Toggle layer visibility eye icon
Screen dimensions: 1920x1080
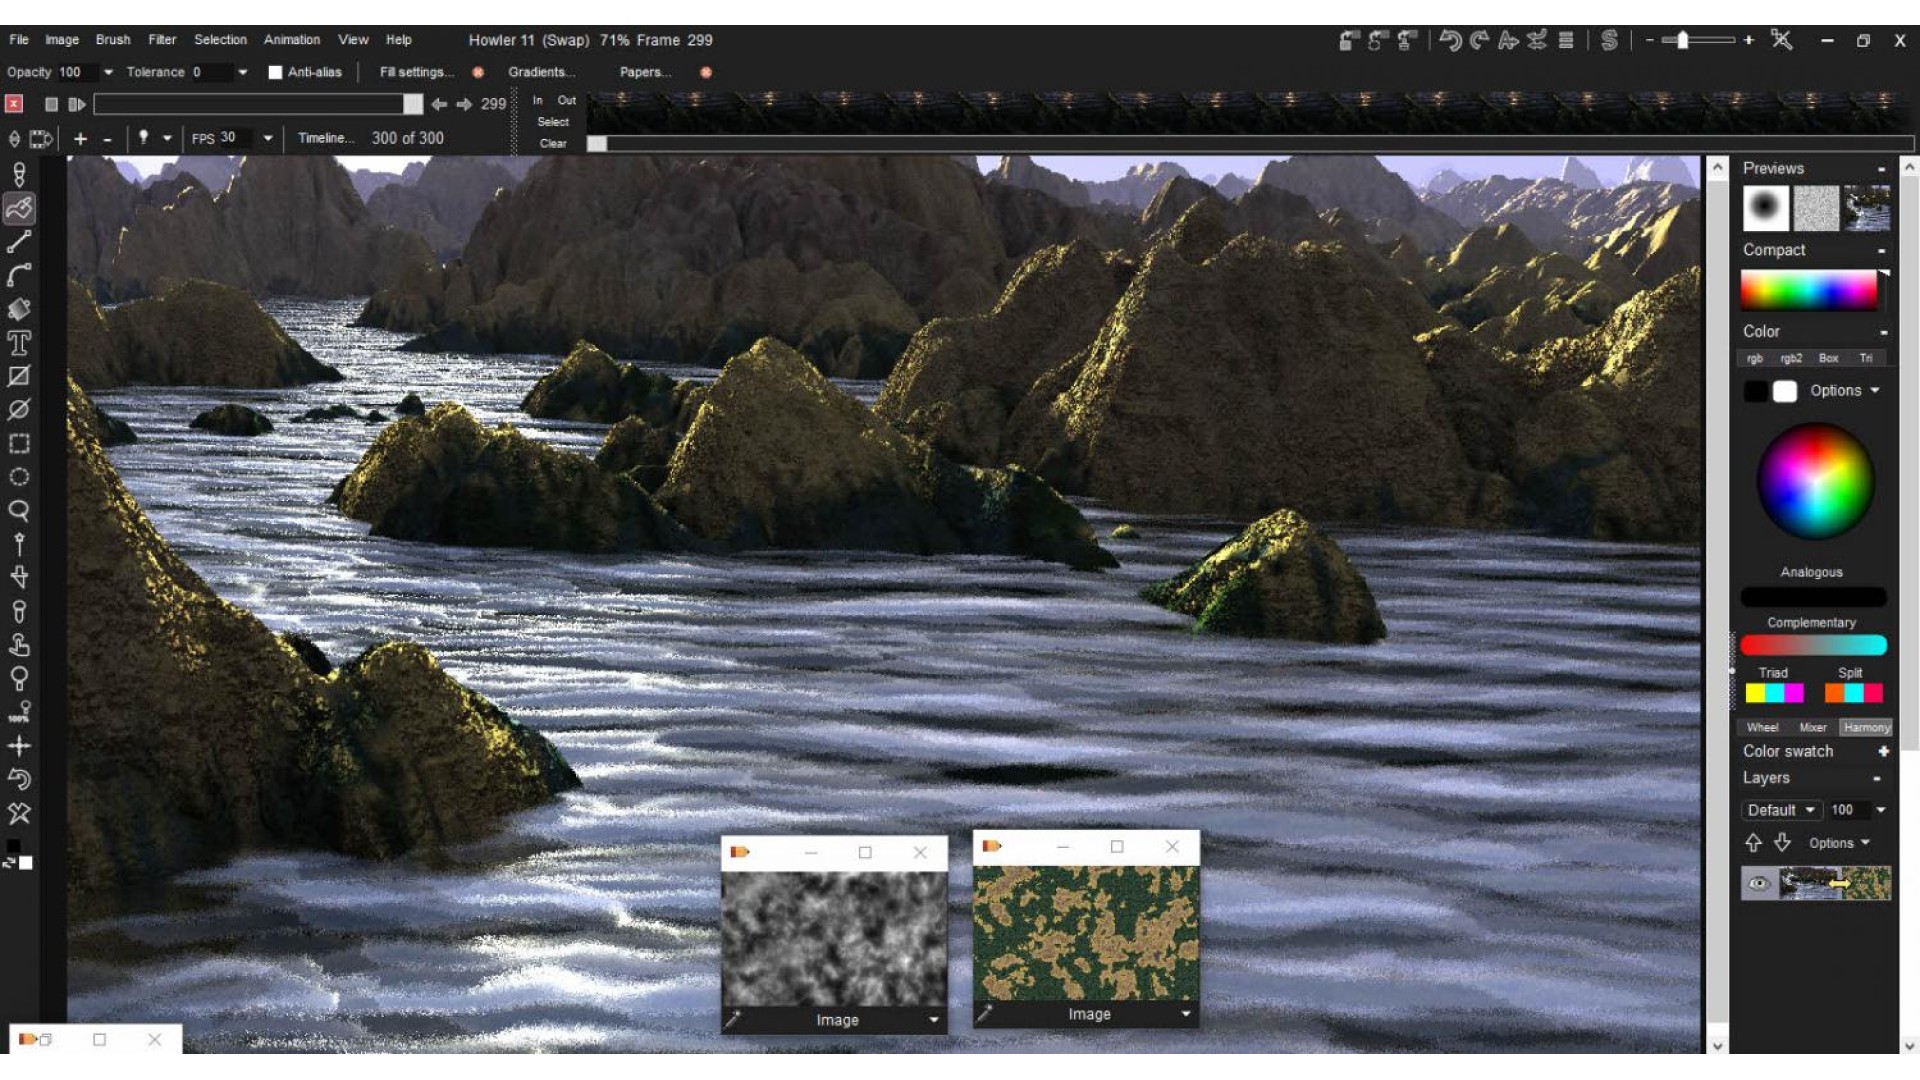click(1759, 883)
